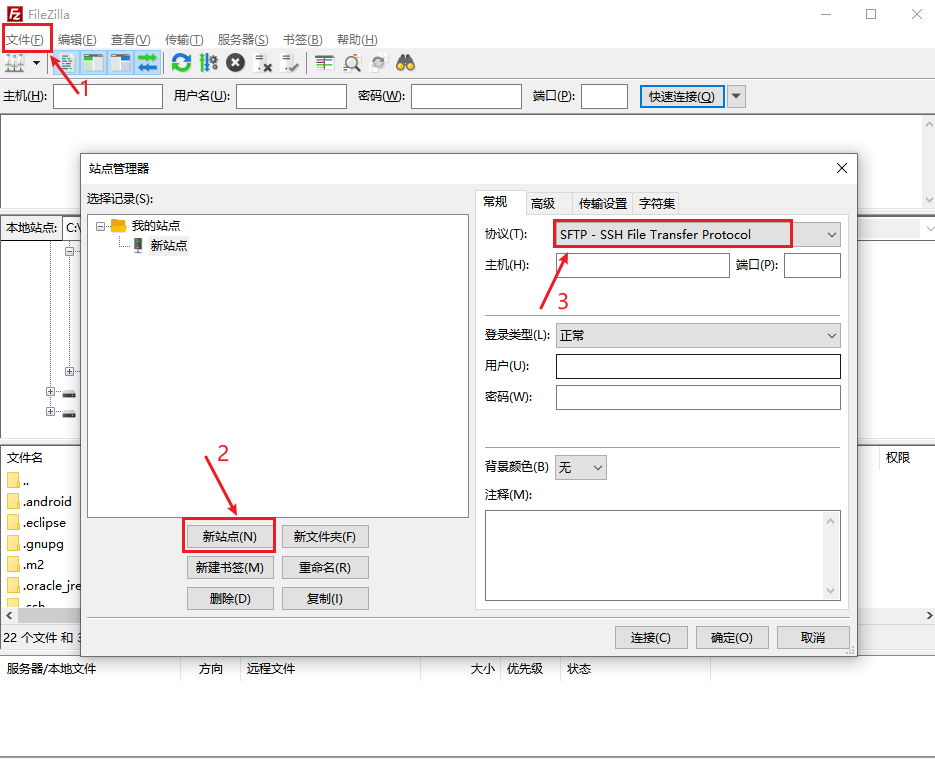
Task: Open the 编辑(E) menu
Action: coord(77,40)
